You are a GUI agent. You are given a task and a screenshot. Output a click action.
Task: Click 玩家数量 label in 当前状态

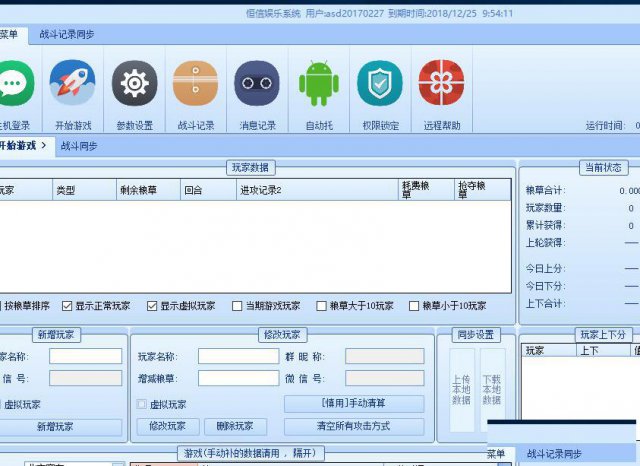point(545,208)
